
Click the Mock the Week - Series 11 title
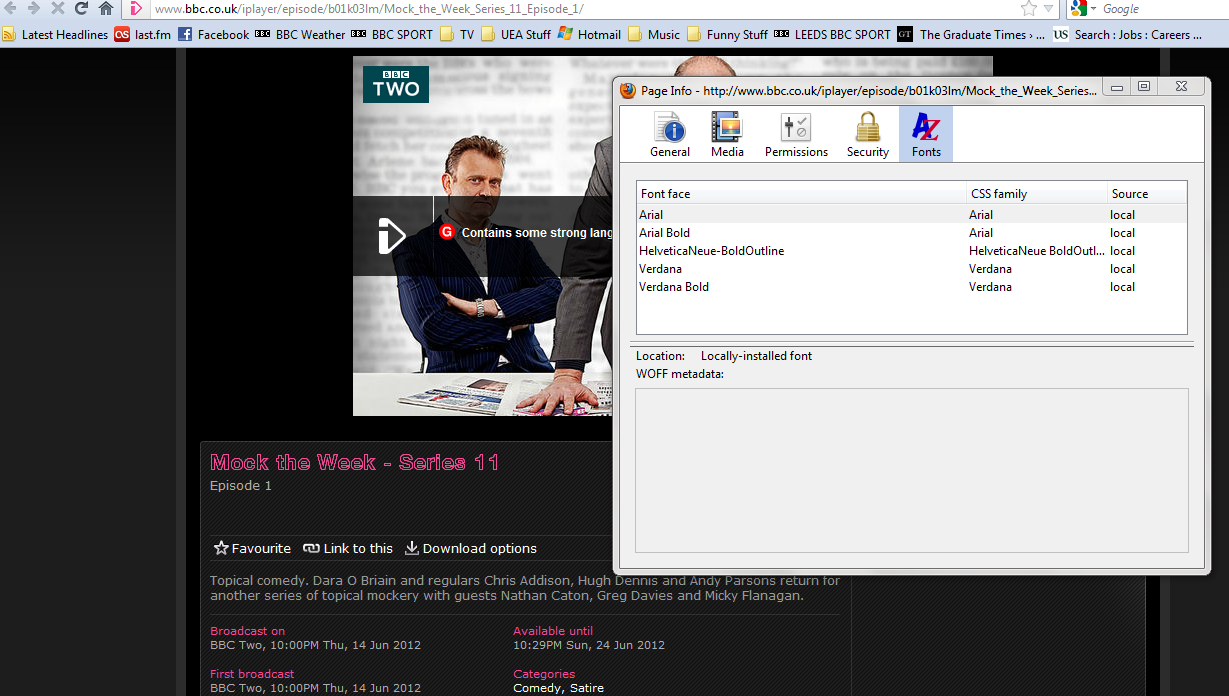click(354, 462)
